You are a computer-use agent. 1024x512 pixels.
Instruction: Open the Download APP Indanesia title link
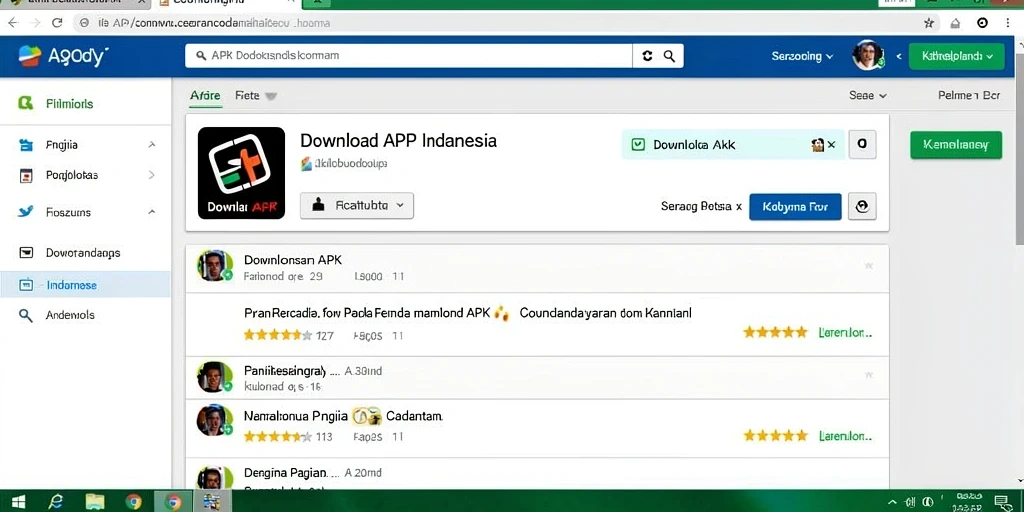pyautogui.click(x=398, y=140)
